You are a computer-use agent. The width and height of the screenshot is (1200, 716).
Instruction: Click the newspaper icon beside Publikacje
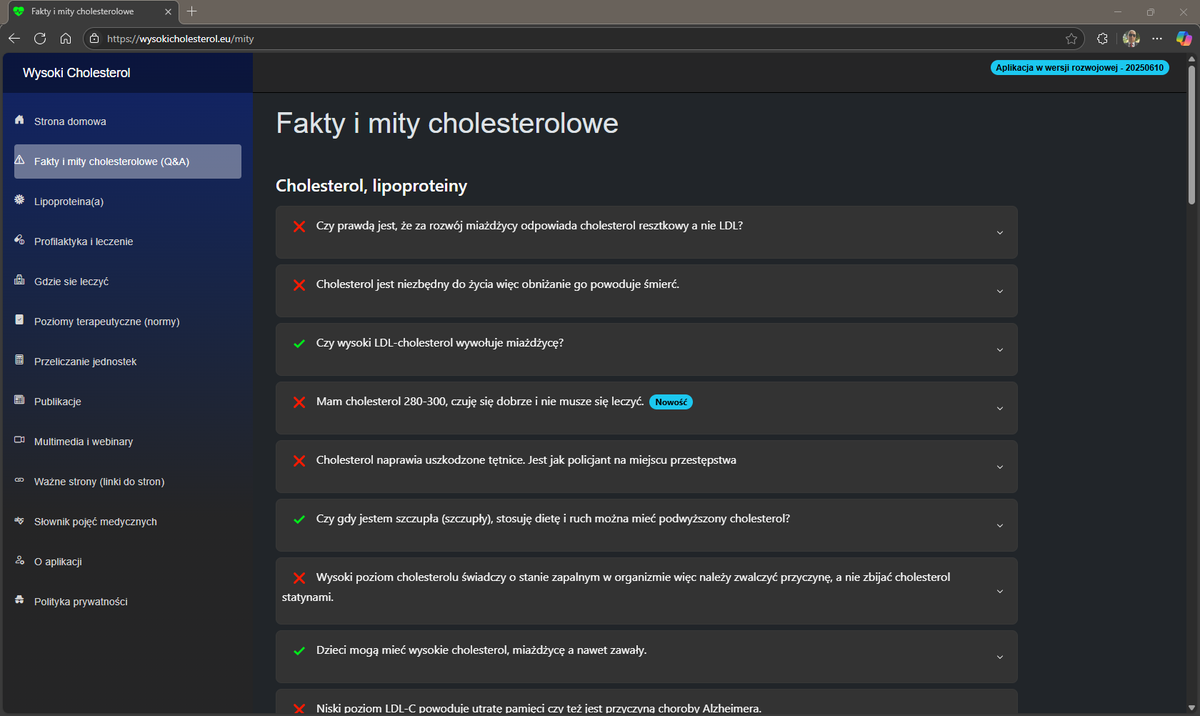(19, 401)
